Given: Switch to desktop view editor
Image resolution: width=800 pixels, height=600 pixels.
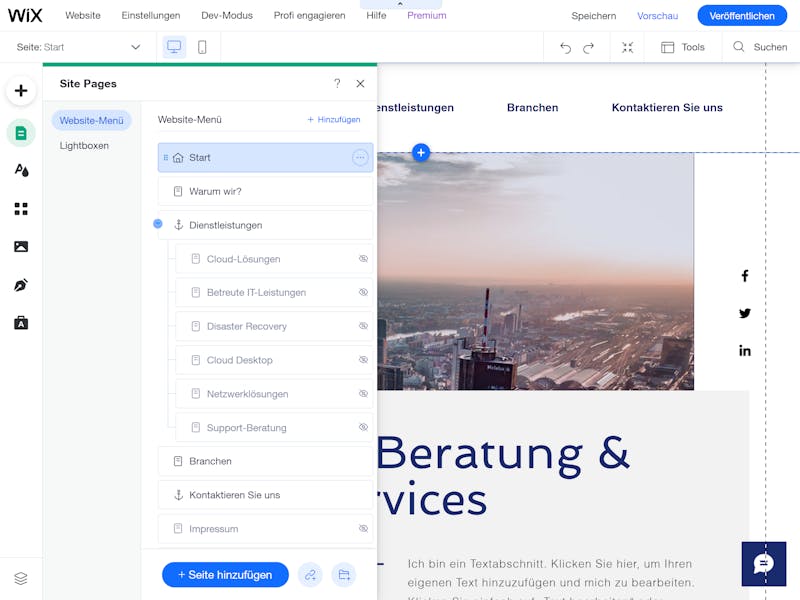Looking at the screenshot, I should point(174,47).
